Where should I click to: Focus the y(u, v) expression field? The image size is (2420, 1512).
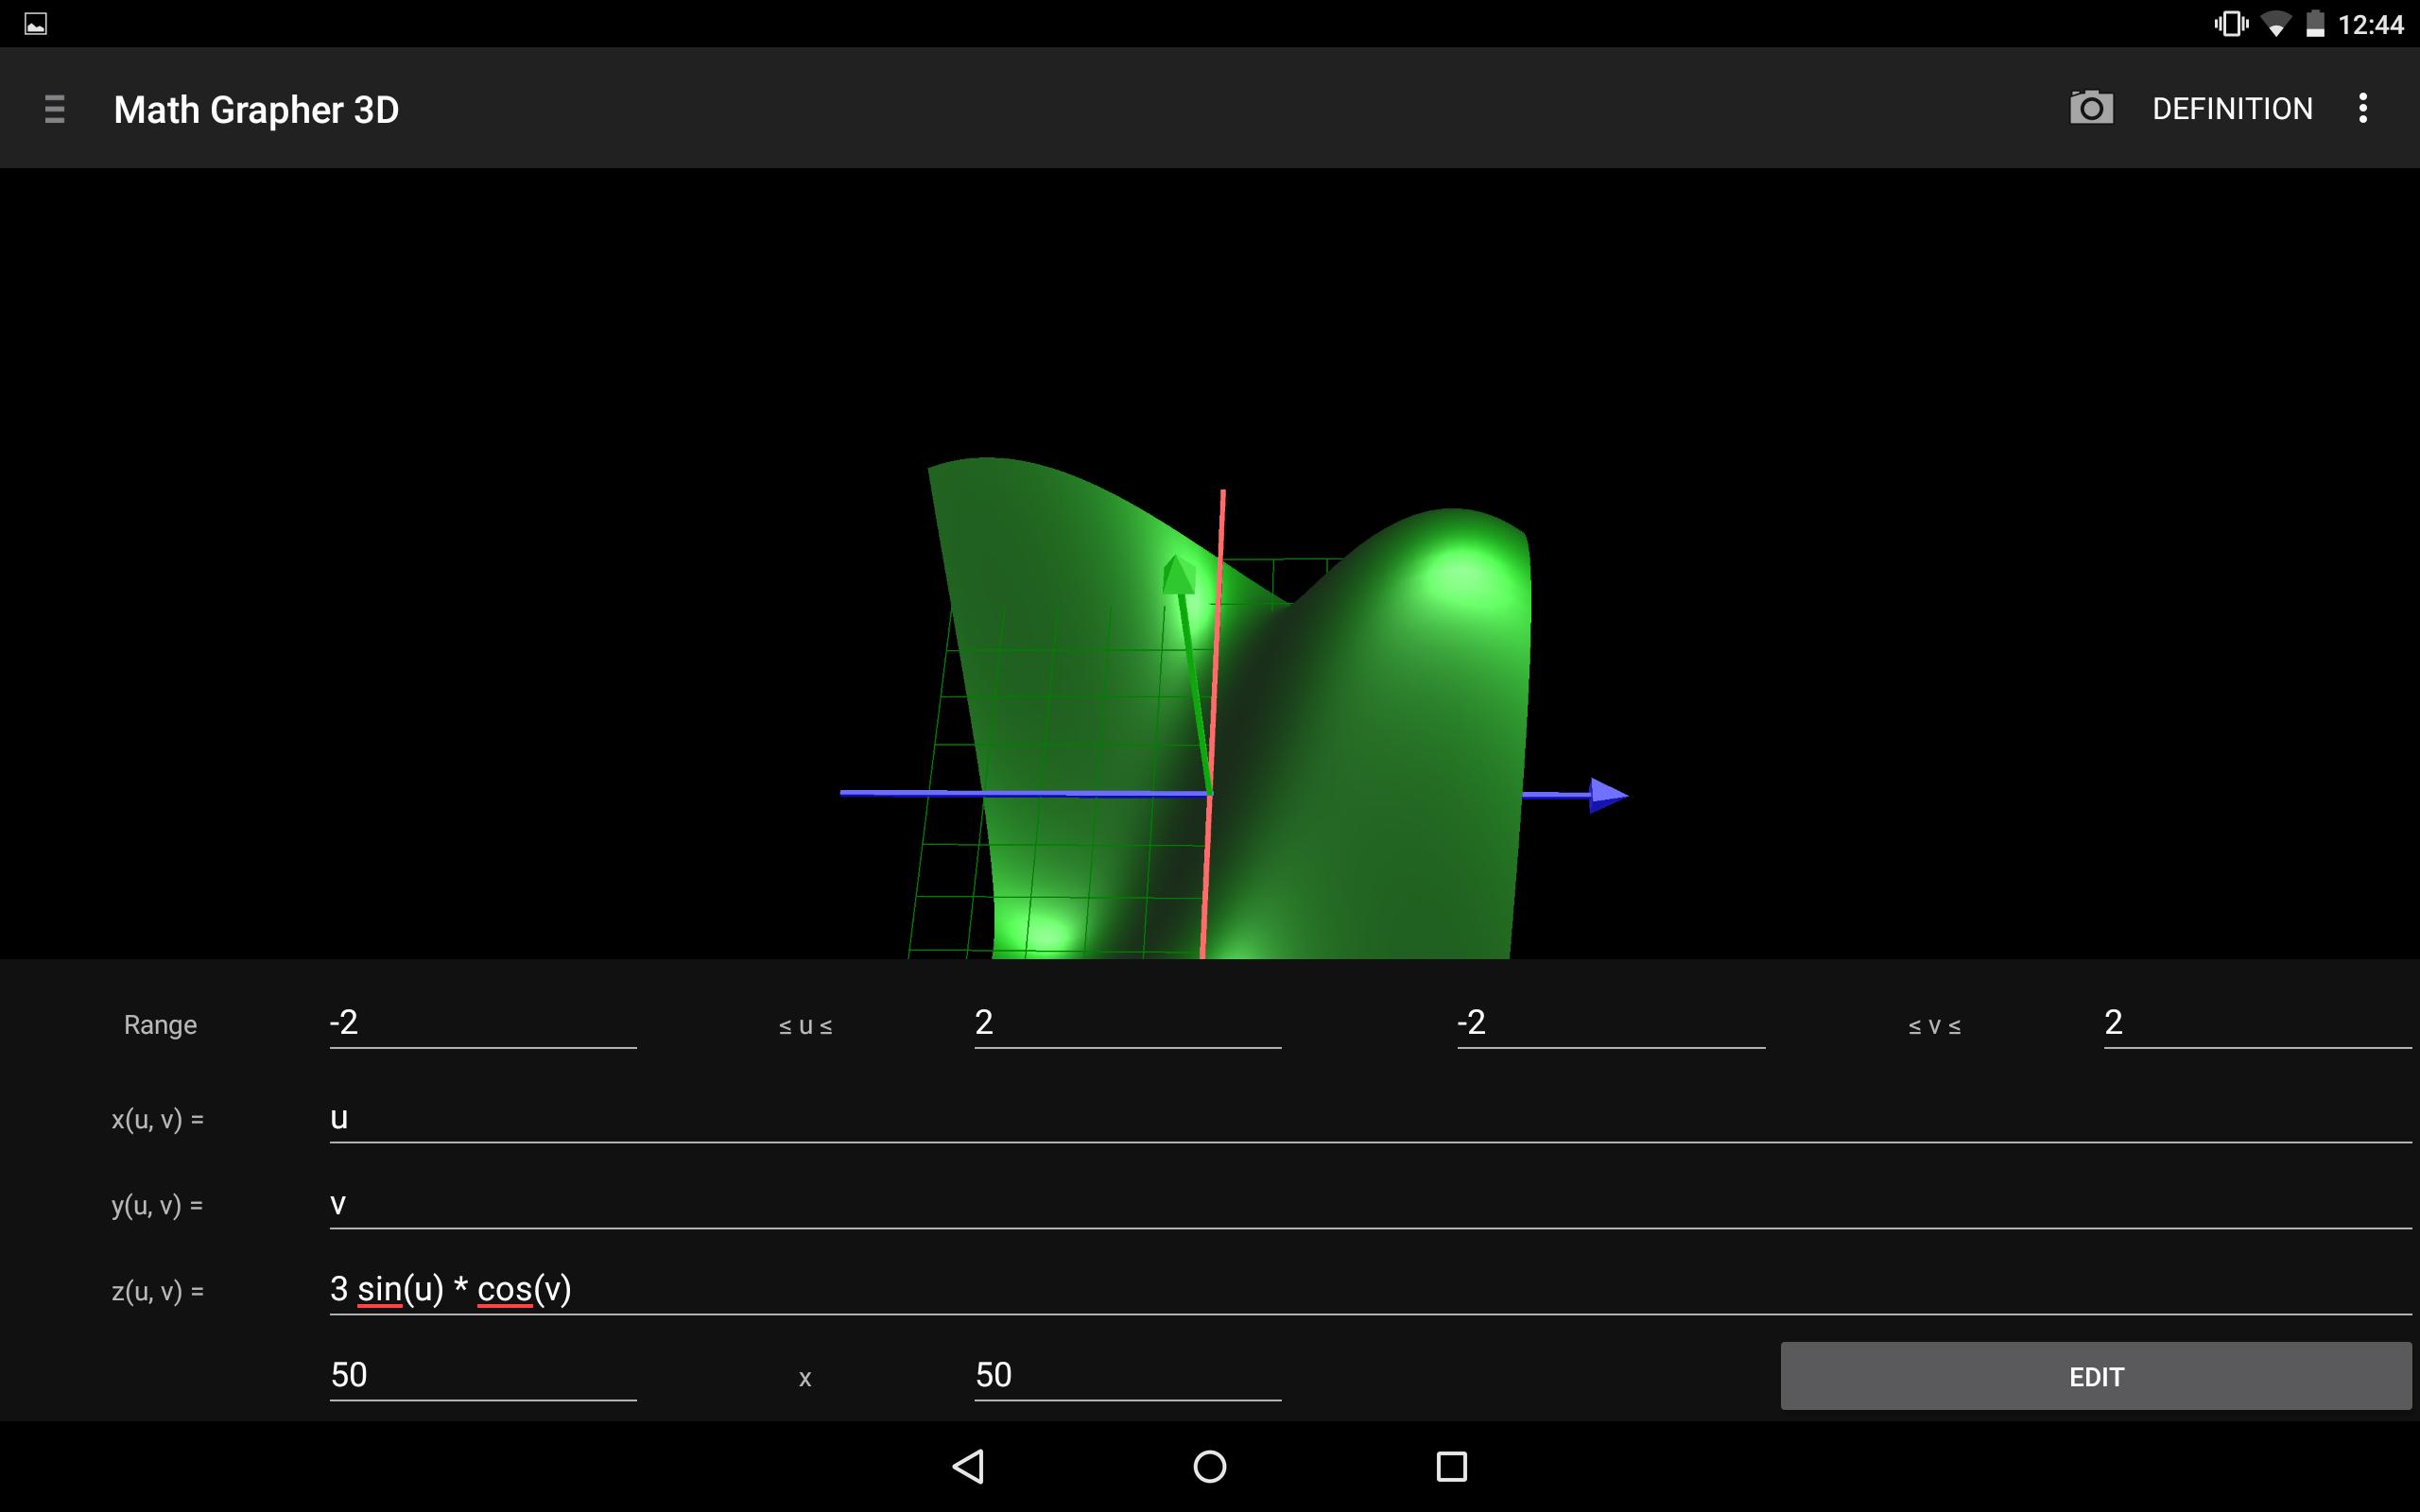[x=1371, y=1204]
